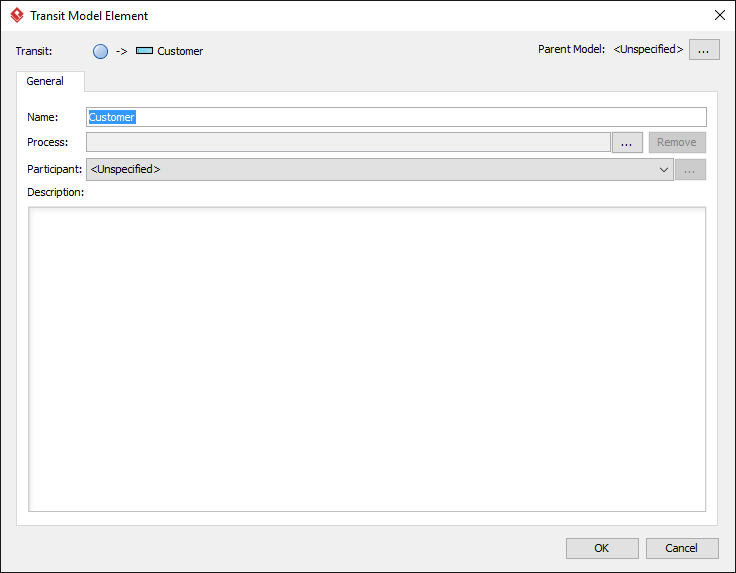
Task: Click the Remove process button
Action: coord(677,142)
